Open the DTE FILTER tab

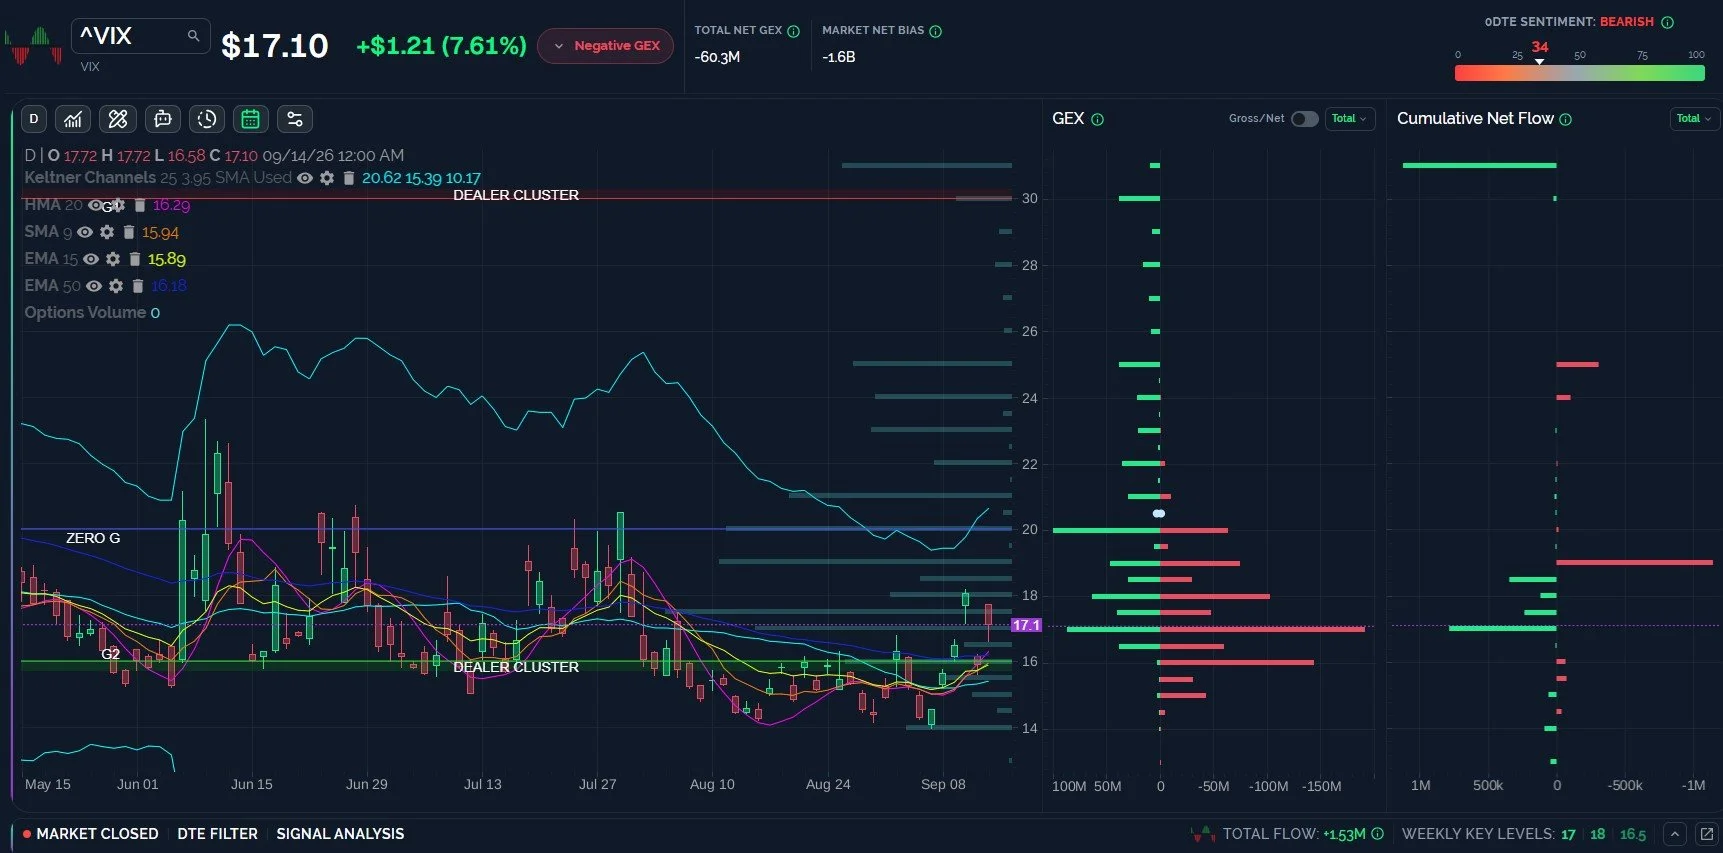pyautogui.click(x=217, y=834)
